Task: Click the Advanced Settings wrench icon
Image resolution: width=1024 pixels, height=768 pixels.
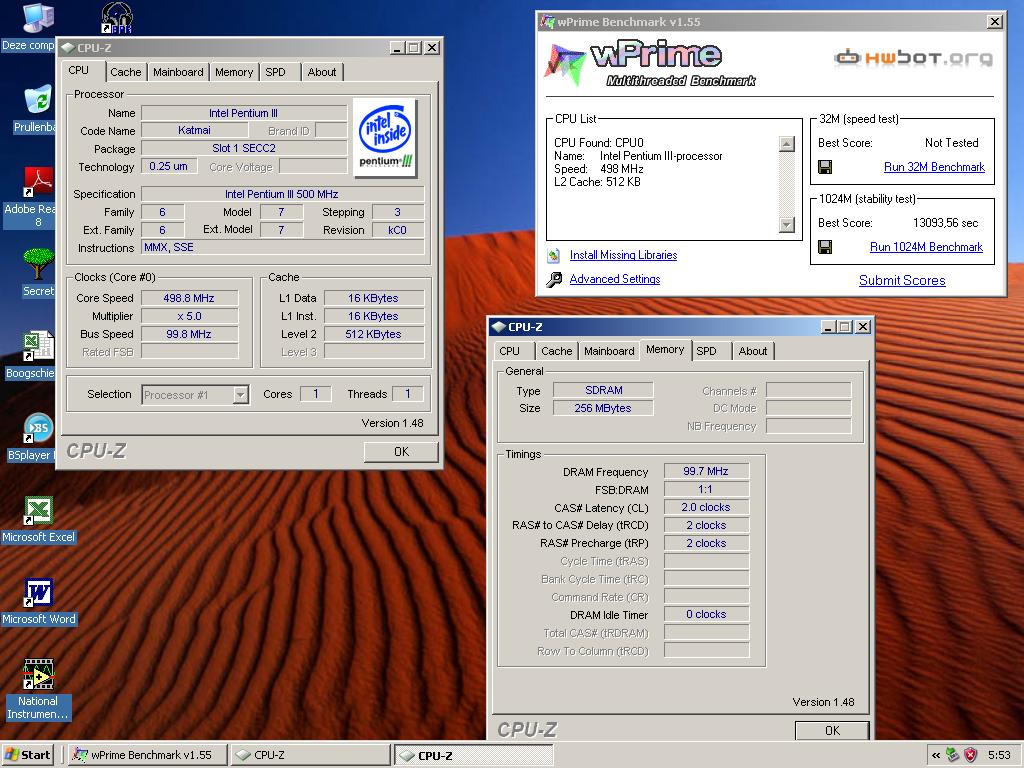Action: [x=554, y=280]
